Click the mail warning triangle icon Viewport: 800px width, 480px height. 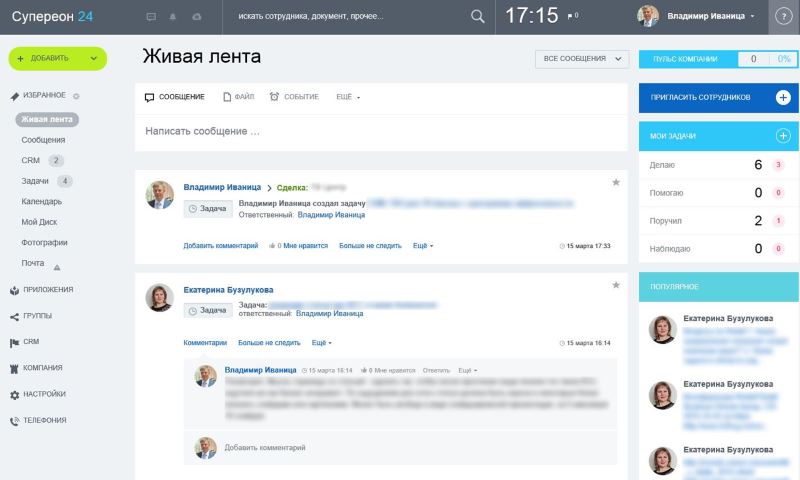coord(57,267)
